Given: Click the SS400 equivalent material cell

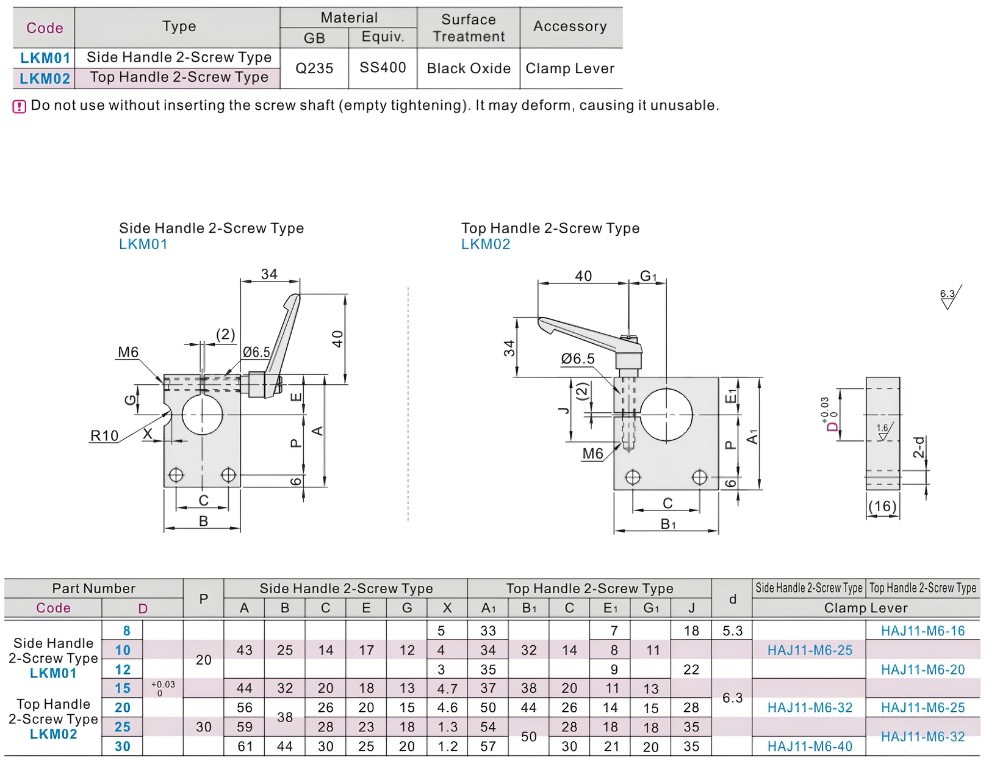Looking at the screenshot, I should (x=383, y=68).
